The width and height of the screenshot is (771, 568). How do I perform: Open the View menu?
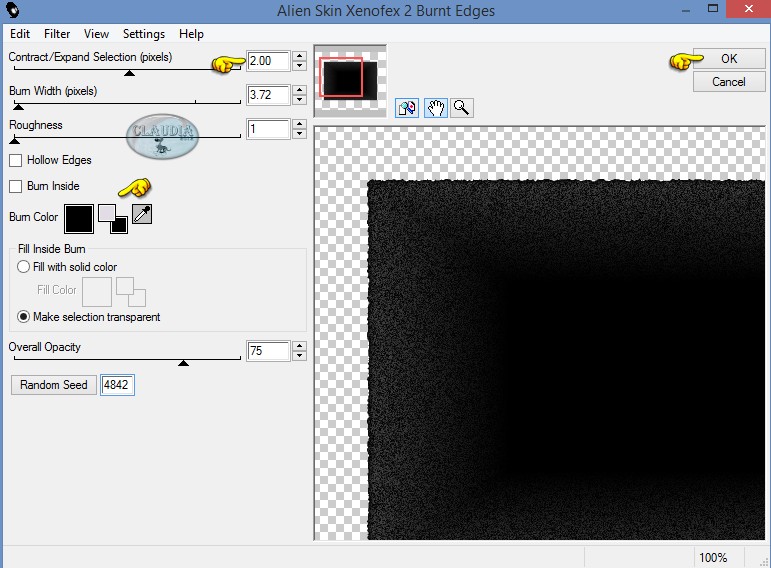(x=96, y=34)
